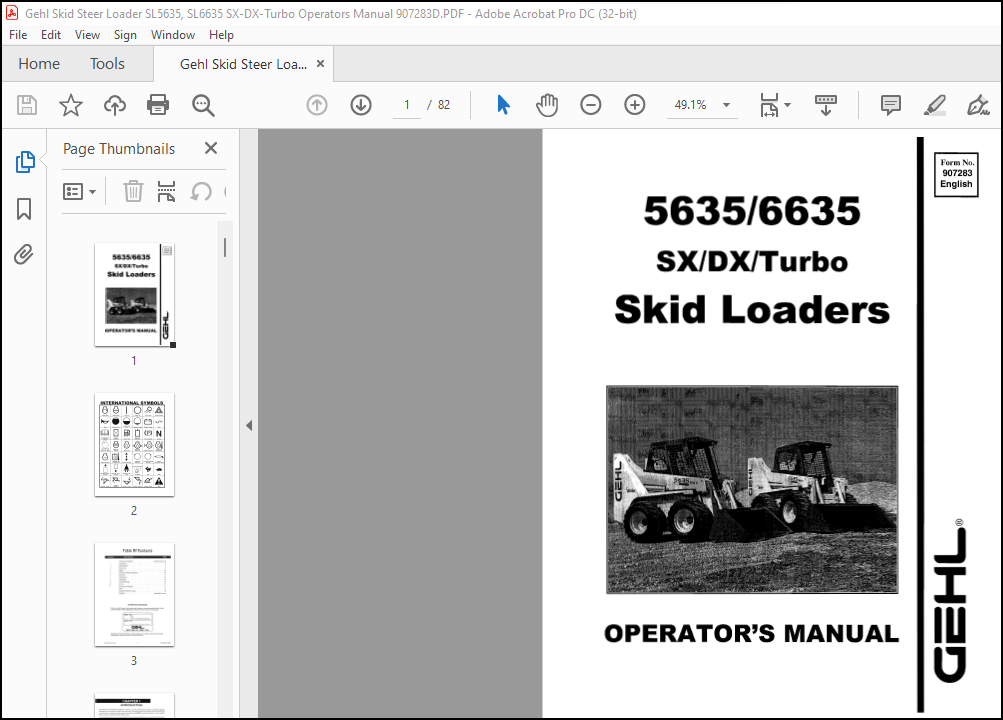Viewport: 1003px width, 720px height.
Task: Click the current page number field
Action: (x=407, y=105)
